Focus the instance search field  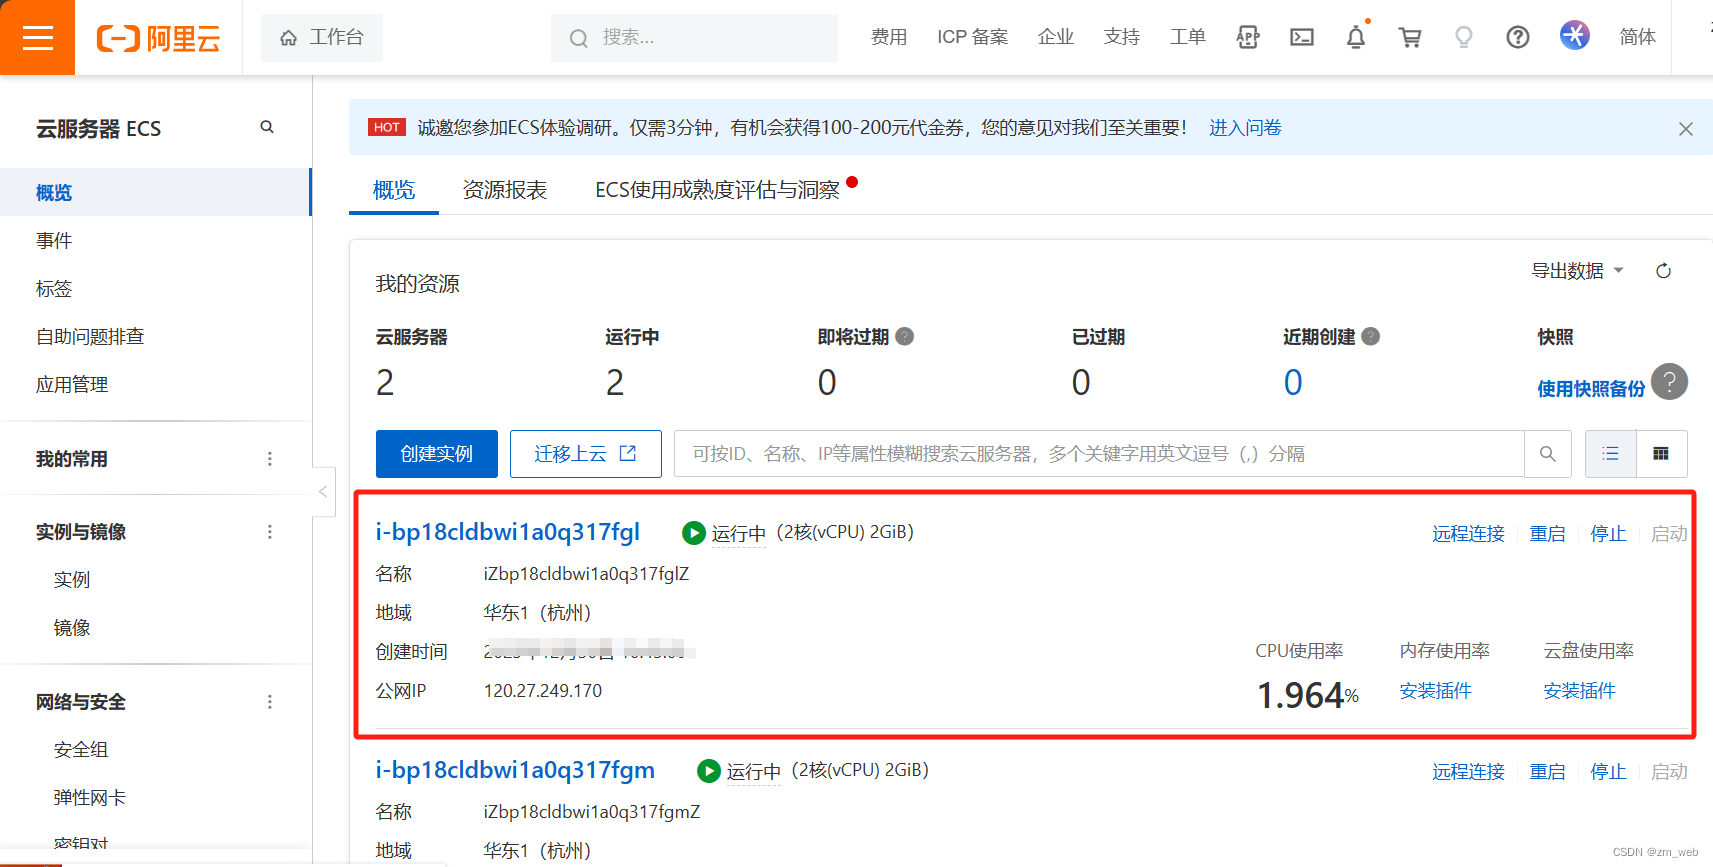click(1099, 454)
